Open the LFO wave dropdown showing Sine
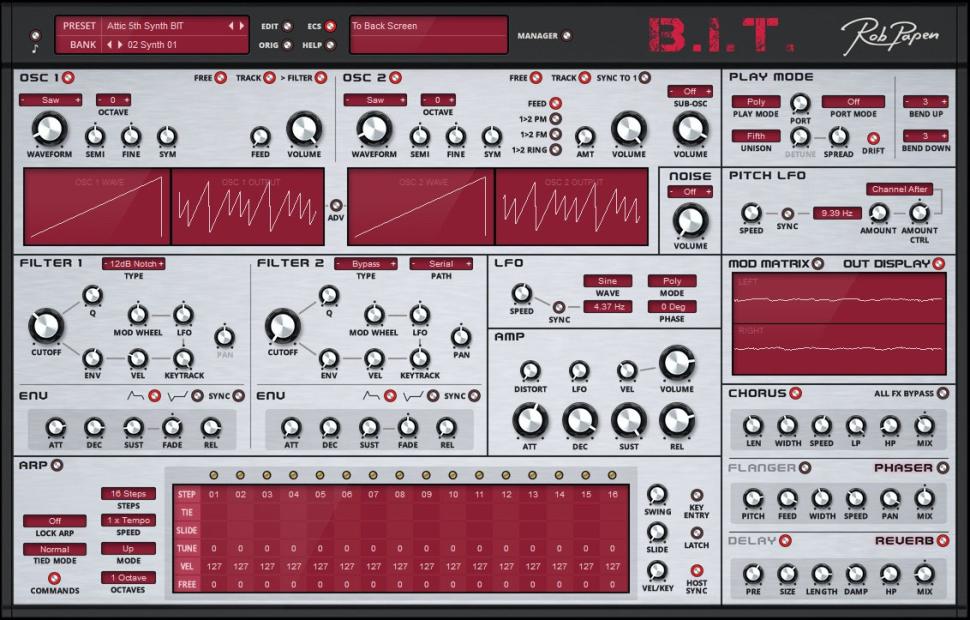This screenshot has height=620, width=970. pyautogui.click(x=606, y=281)
